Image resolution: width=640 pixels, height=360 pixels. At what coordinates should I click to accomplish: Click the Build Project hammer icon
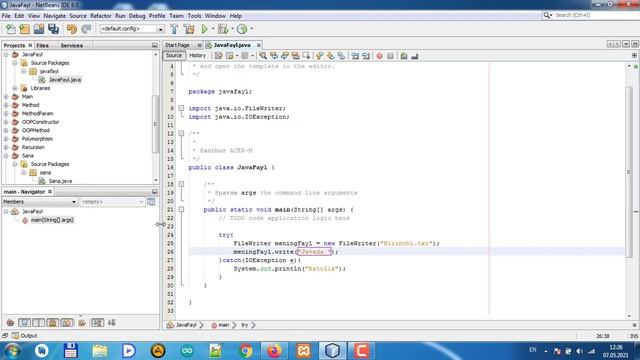(174, 29)
